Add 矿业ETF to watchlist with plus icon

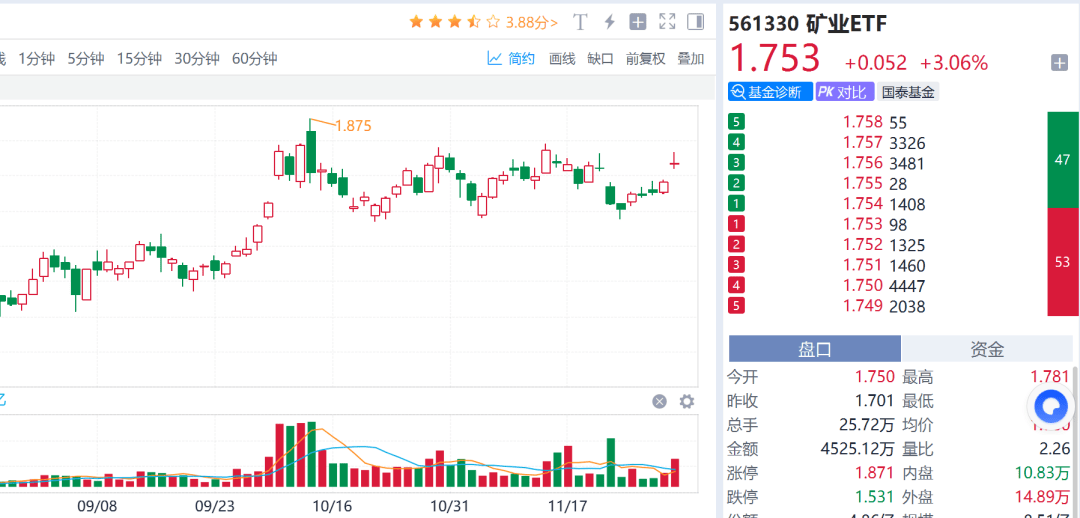(x=1059, y=63)
